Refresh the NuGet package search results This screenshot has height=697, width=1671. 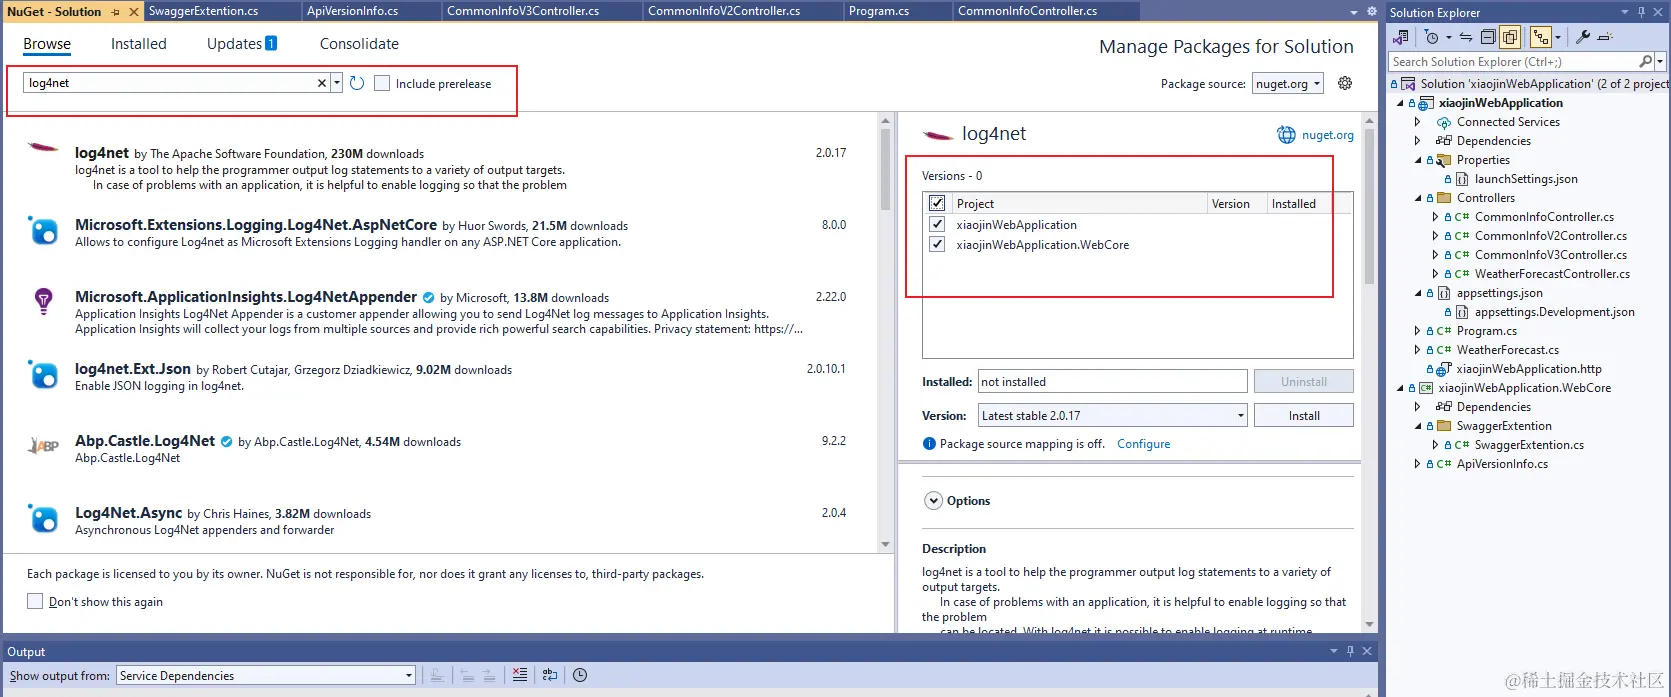coord(357,83)
